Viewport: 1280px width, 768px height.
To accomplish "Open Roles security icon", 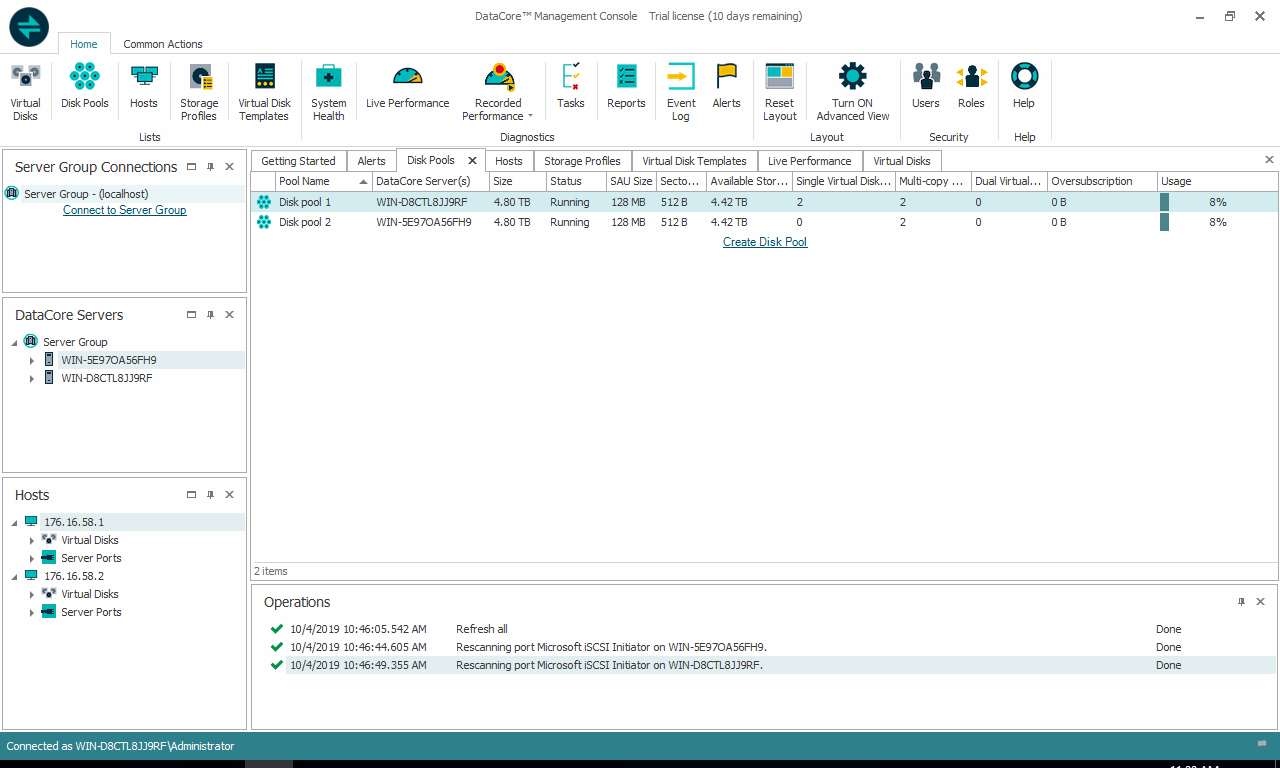I will tap(971, 87).
